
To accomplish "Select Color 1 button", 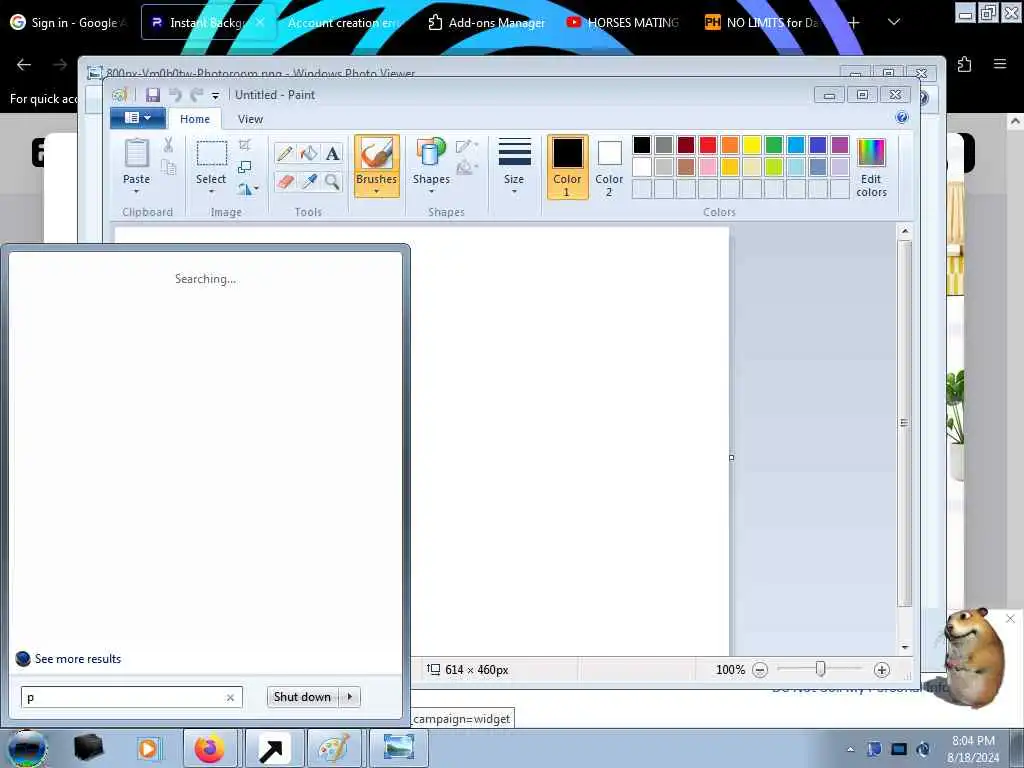I will 568,167.
